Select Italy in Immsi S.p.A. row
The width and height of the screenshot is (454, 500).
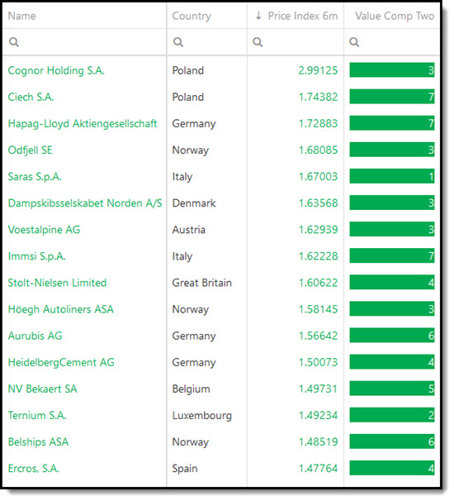(182, 257)
